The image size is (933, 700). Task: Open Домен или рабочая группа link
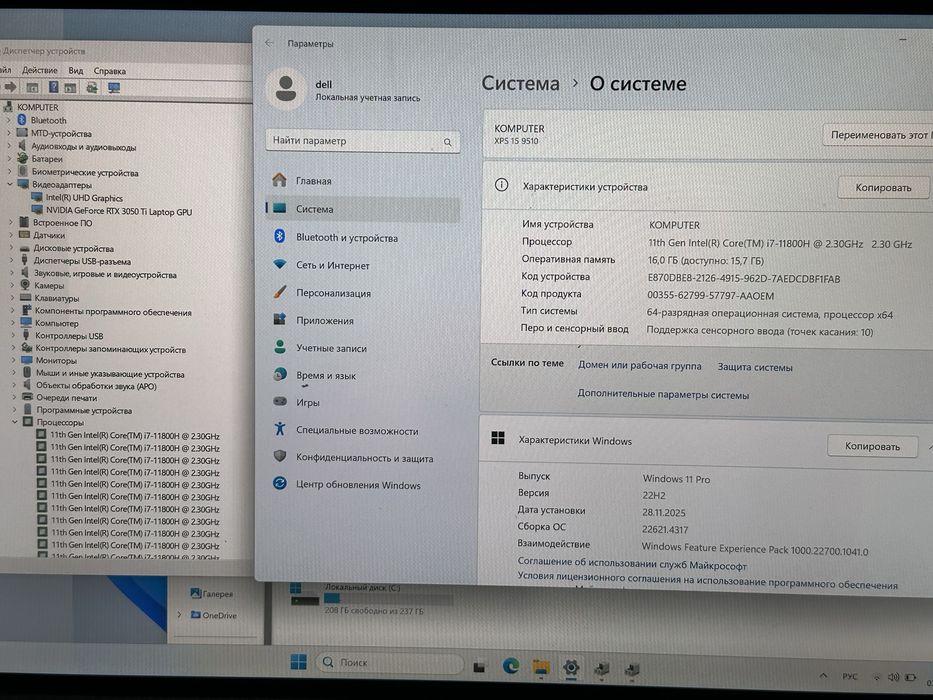pos(640,365)
